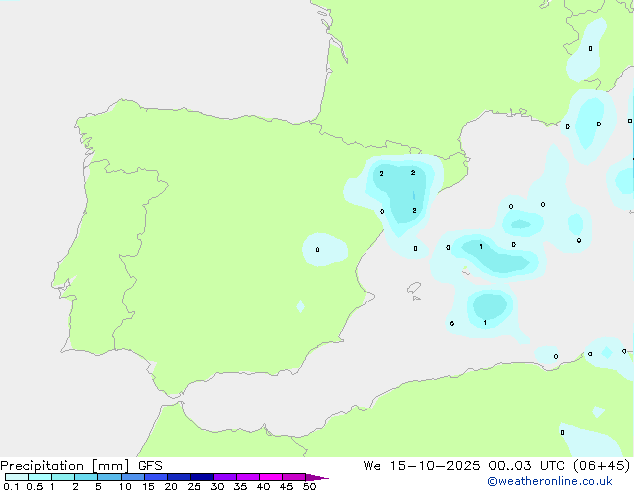Click the '45' legend tick label
The image size is (634, 490).
pyautogui.click(x=286, y=486)
